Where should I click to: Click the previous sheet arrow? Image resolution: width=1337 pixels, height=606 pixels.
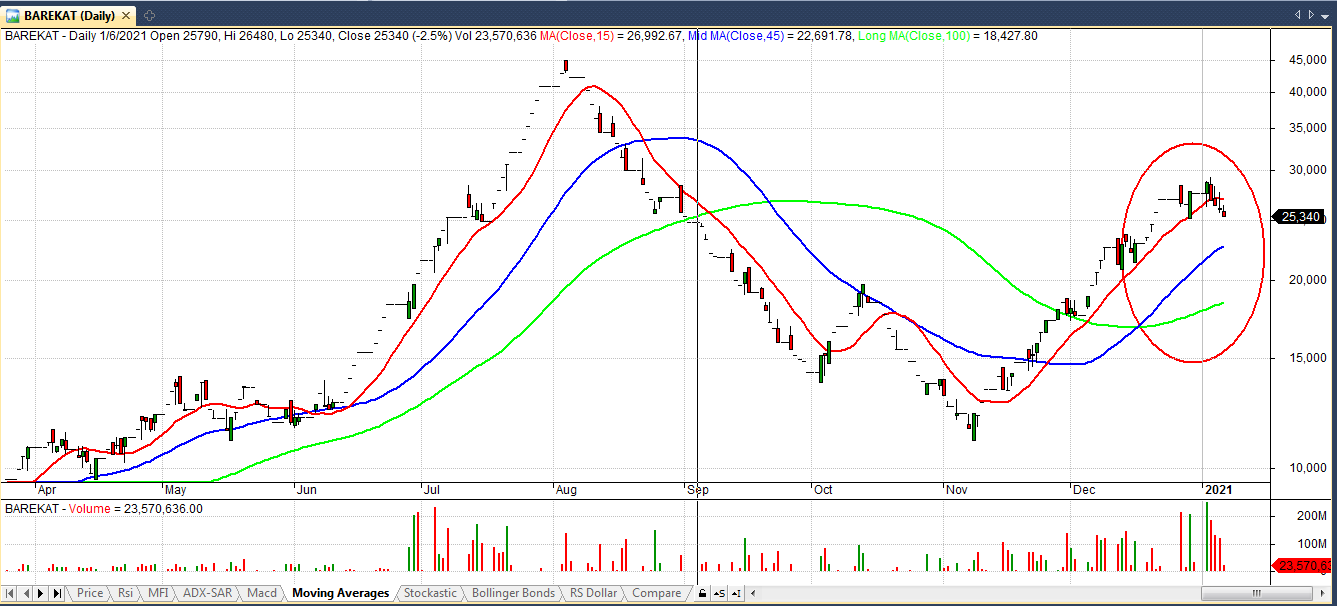click(26, 593)
